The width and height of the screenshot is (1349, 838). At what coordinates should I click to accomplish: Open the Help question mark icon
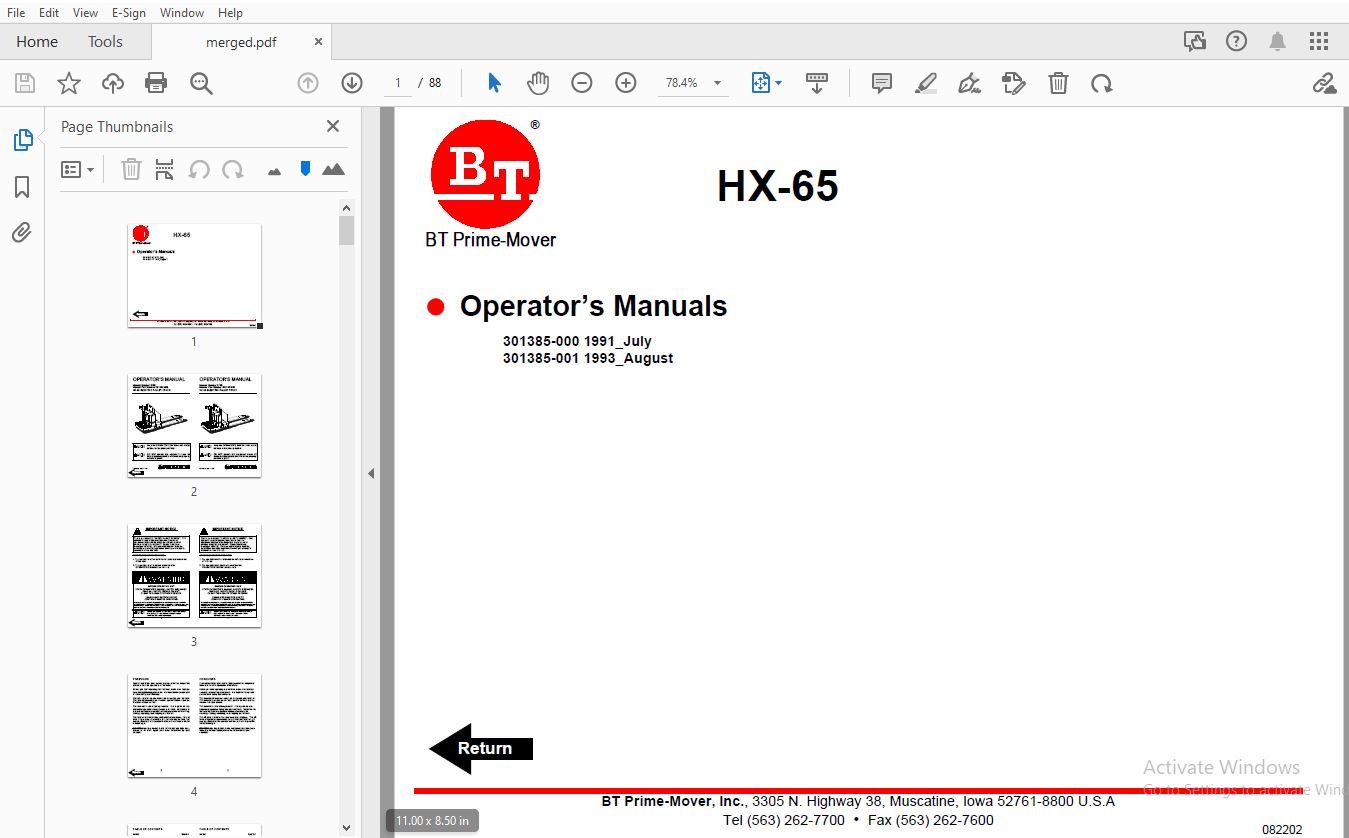[1237, 41]
